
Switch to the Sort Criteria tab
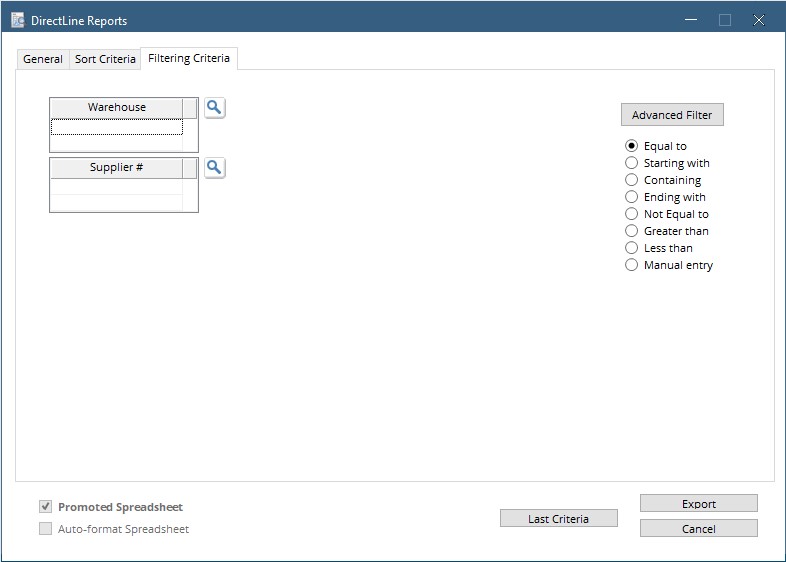click(105, 59)
